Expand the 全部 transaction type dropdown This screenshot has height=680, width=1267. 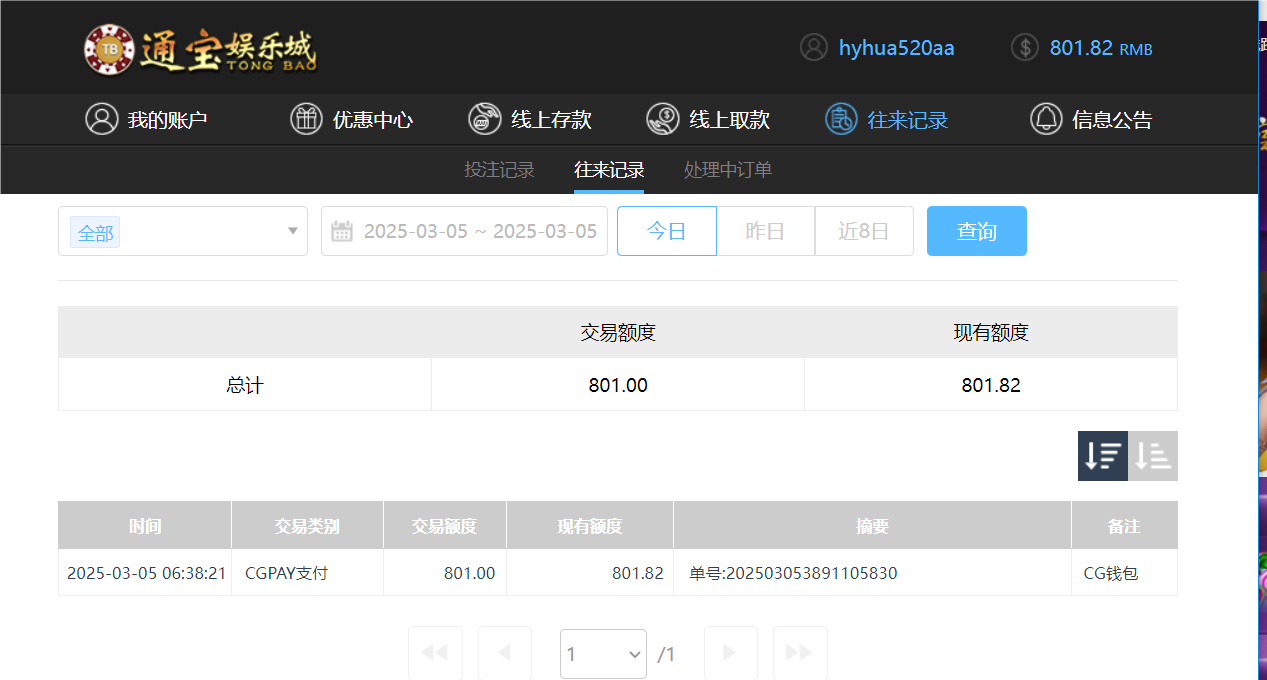point(183,231)
